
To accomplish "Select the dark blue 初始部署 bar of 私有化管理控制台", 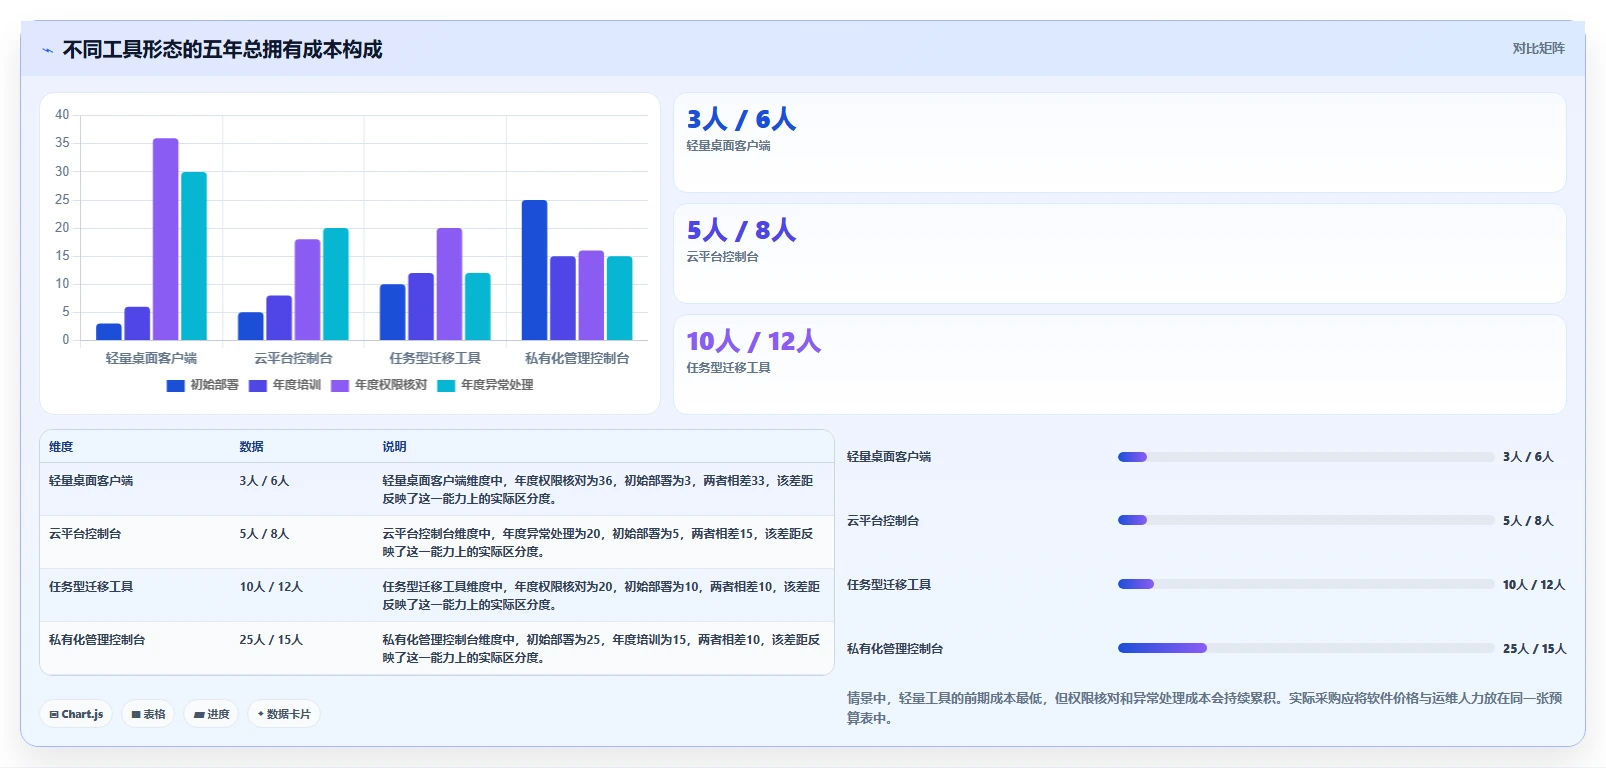I will point(534,270).
